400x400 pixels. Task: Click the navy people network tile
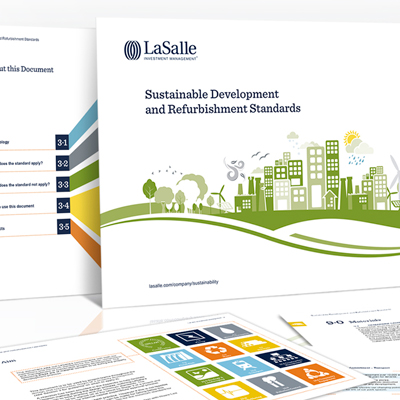[x=283, y=358]
